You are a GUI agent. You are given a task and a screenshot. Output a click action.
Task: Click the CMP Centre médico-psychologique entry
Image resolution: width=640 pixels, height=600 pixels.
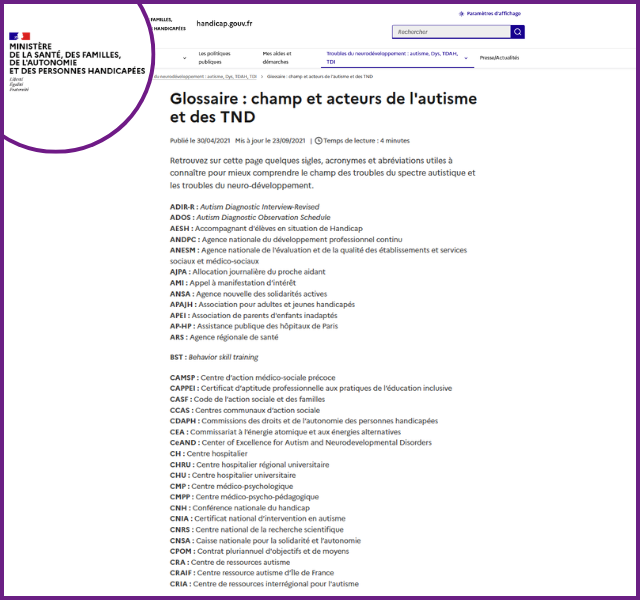pos(231,486)
